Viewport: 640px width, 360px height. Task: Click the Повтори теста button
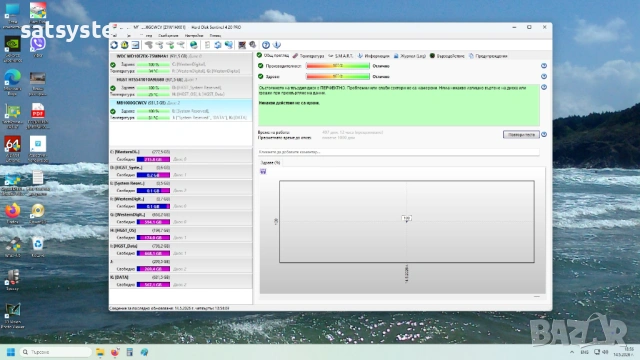coord(521,134)
